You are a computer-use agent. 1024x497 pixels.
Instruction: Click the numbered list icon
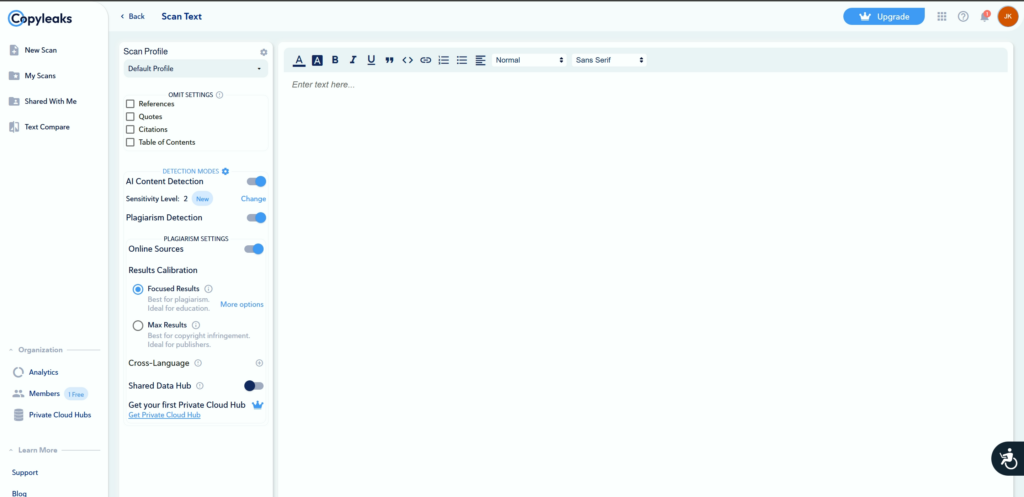coord(444,60)
